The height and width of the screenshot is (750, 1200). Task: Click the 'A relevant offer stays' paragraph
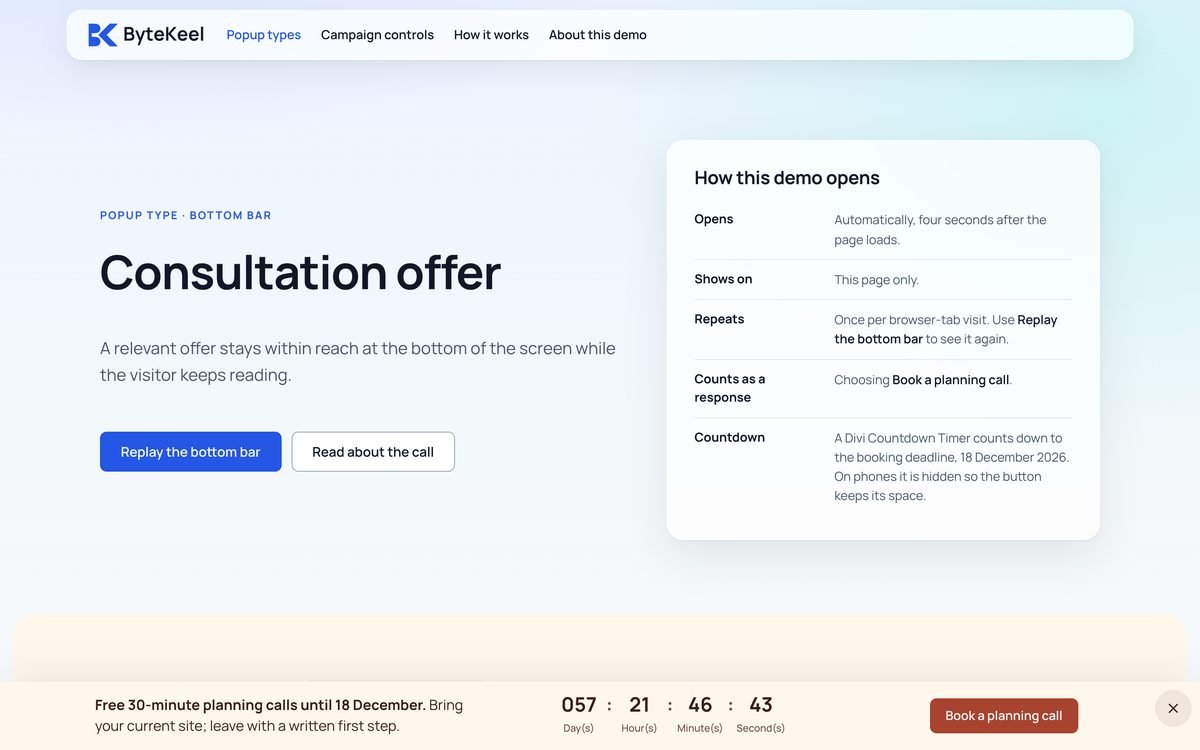click(358, 362)
